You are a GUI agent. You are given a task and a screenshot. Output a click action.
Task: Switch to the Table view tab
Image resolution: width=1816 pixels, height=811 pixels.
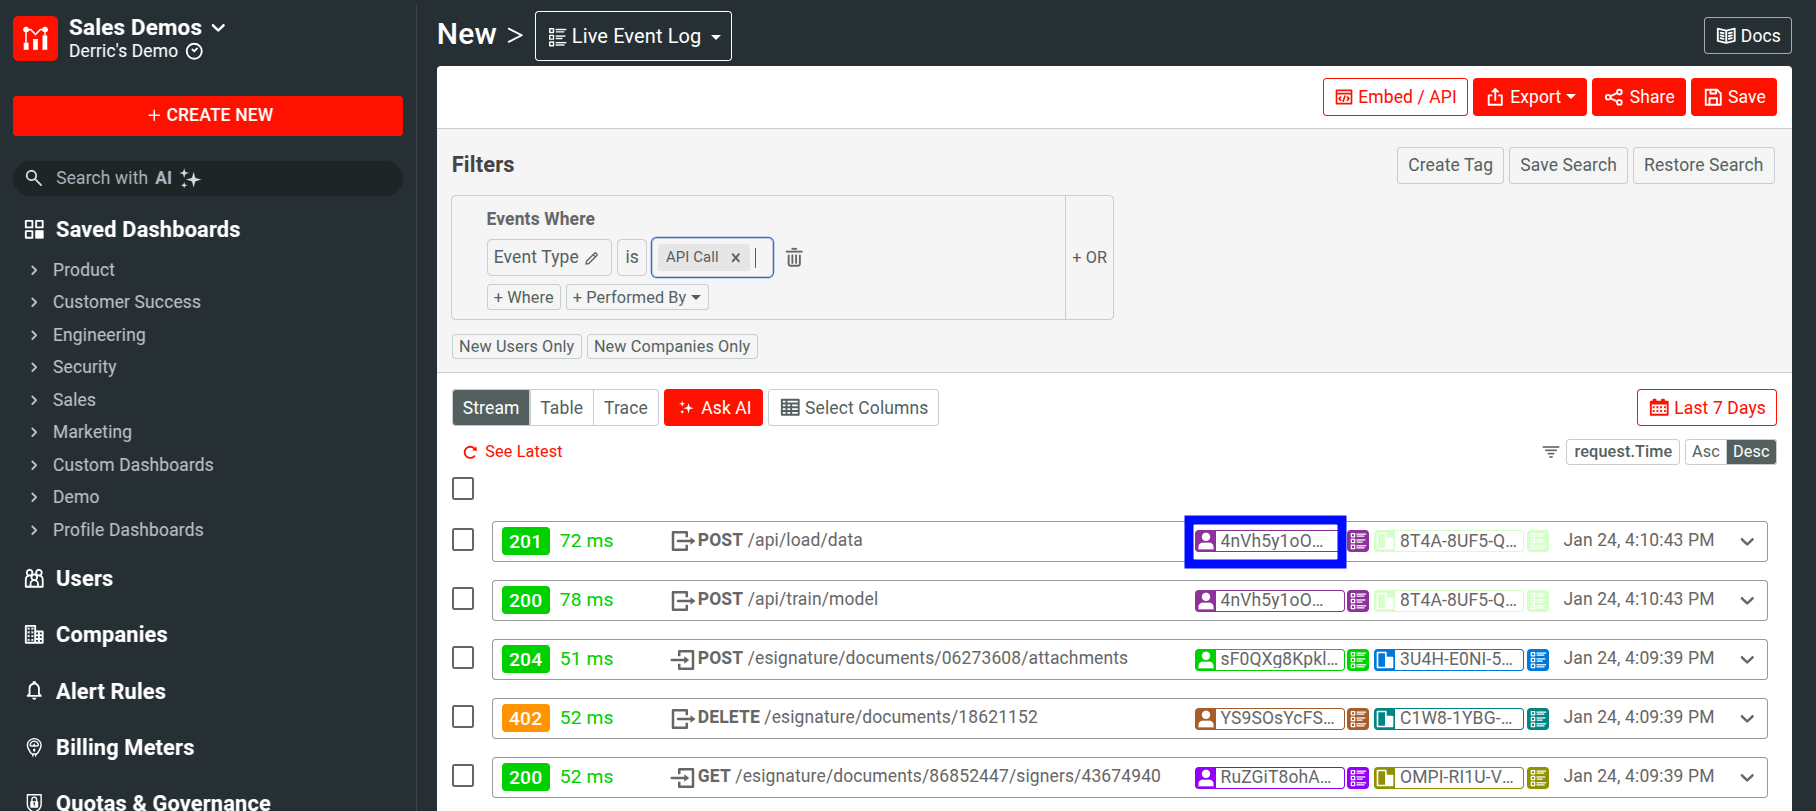(x=561, y=408)
